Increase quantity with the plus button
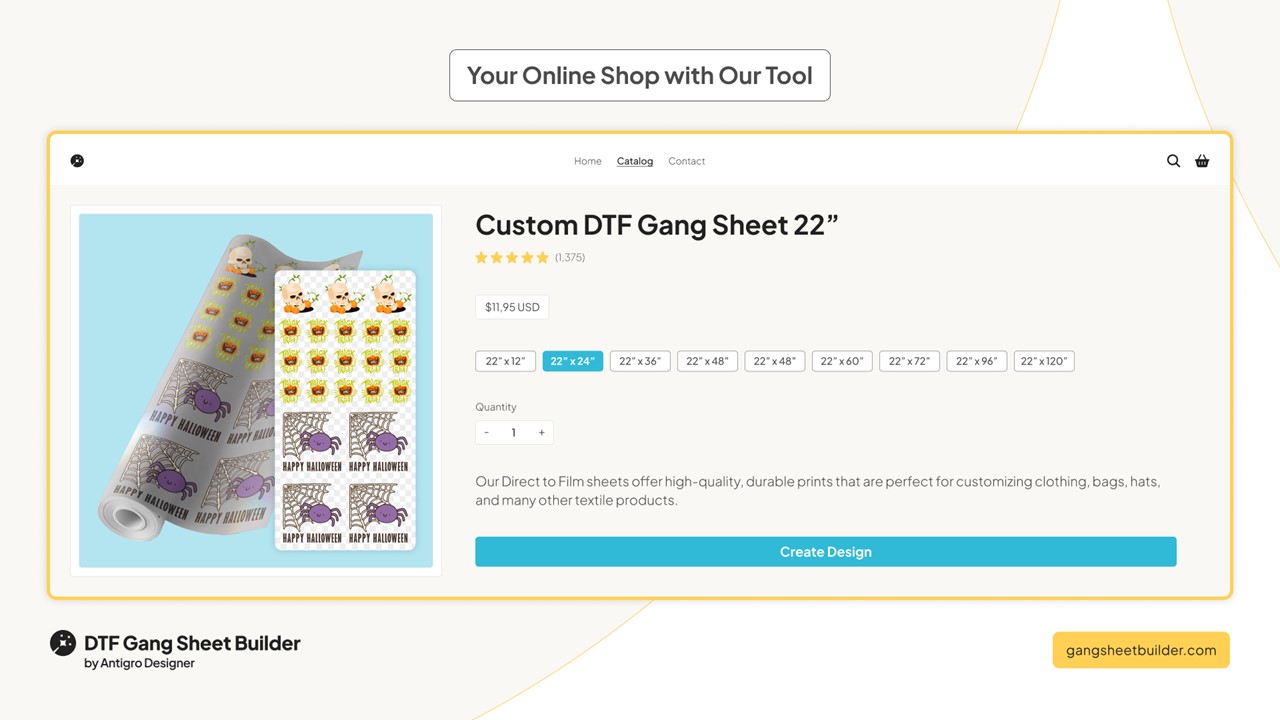 tap(541, 433)
